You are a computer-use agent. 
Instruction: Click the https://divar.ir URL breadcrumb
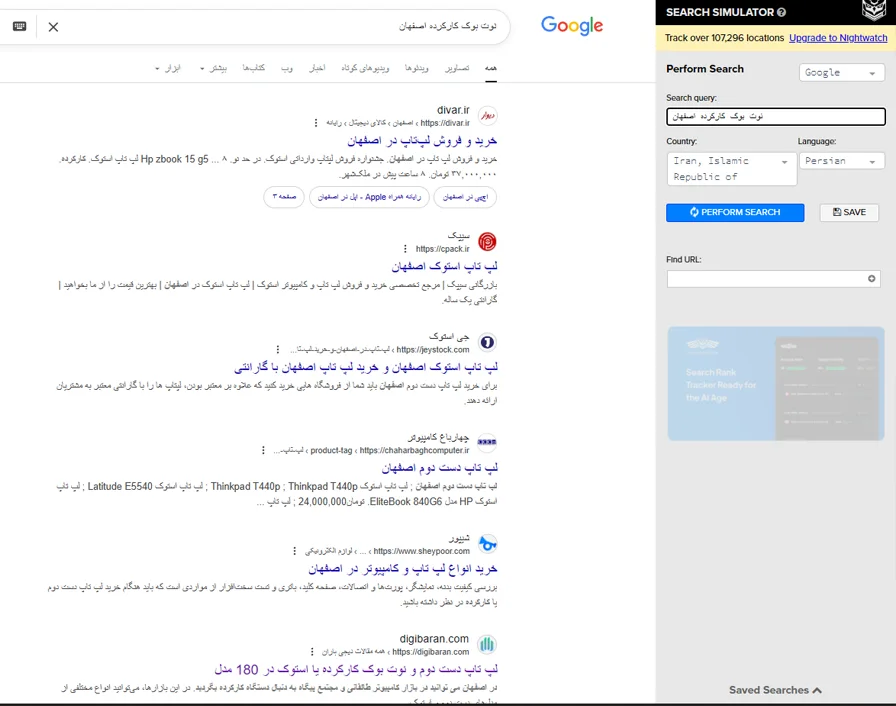pyautogui.click(x=445, y=123)
